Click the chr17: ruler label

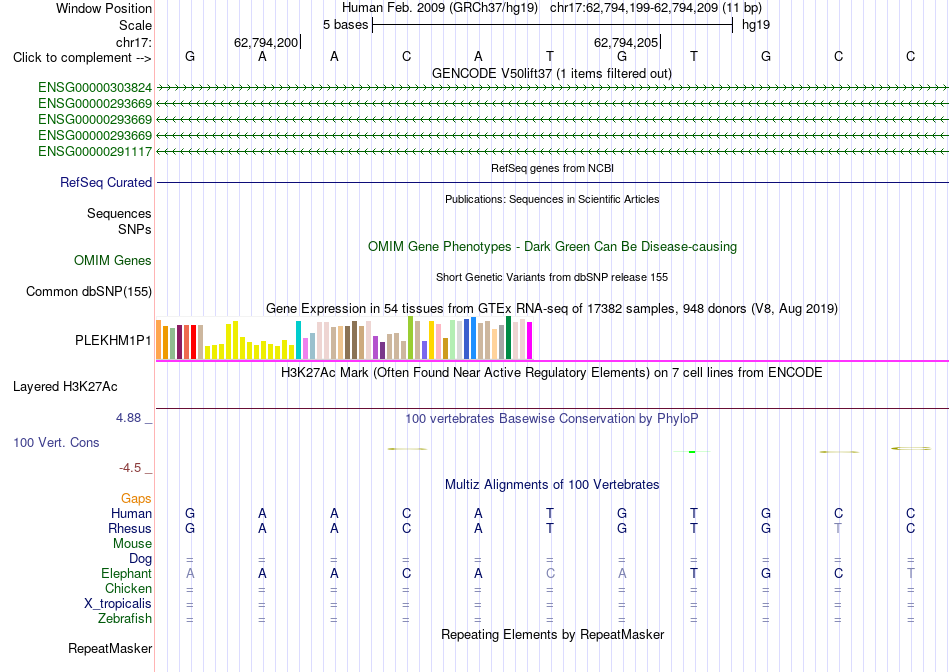pyautogui.click(x=133, y=42)
